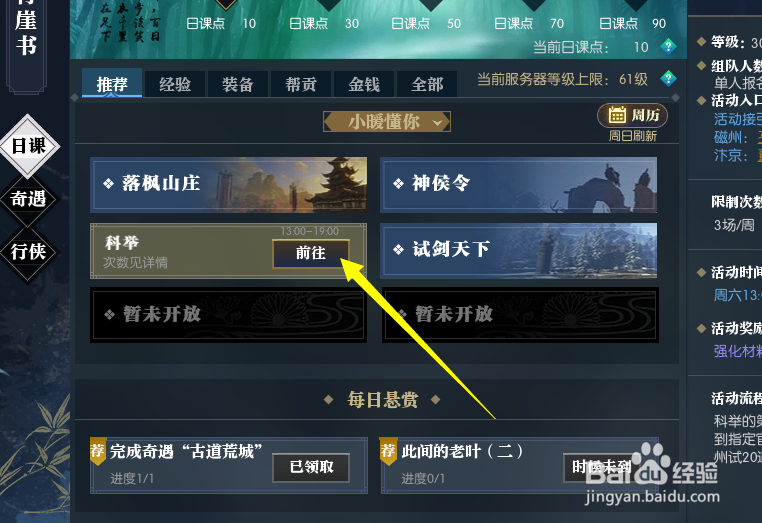Click the help icon beside 当前日课点

[x=669, y=47]
